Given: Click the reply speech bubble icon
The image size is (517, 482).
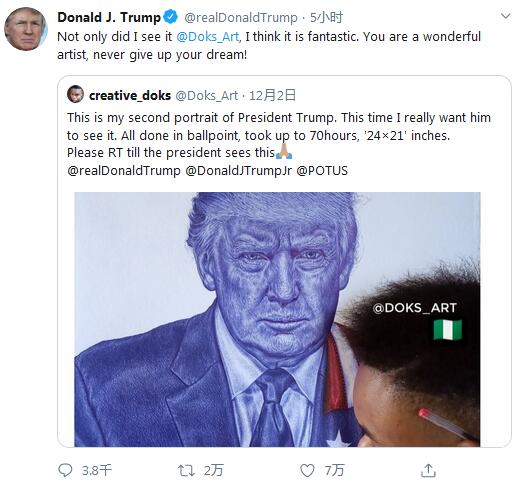Looking at the screenshot, I should tap(65, 470).
